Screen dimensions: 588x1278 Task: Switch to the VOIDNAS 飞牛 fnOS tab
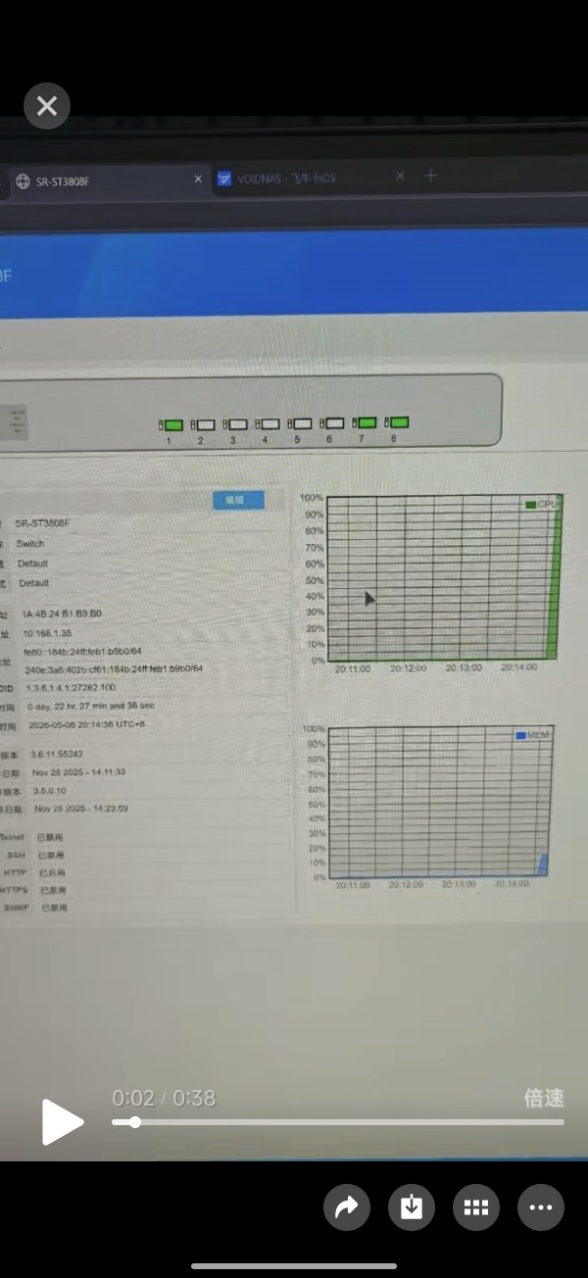(310, 179)
